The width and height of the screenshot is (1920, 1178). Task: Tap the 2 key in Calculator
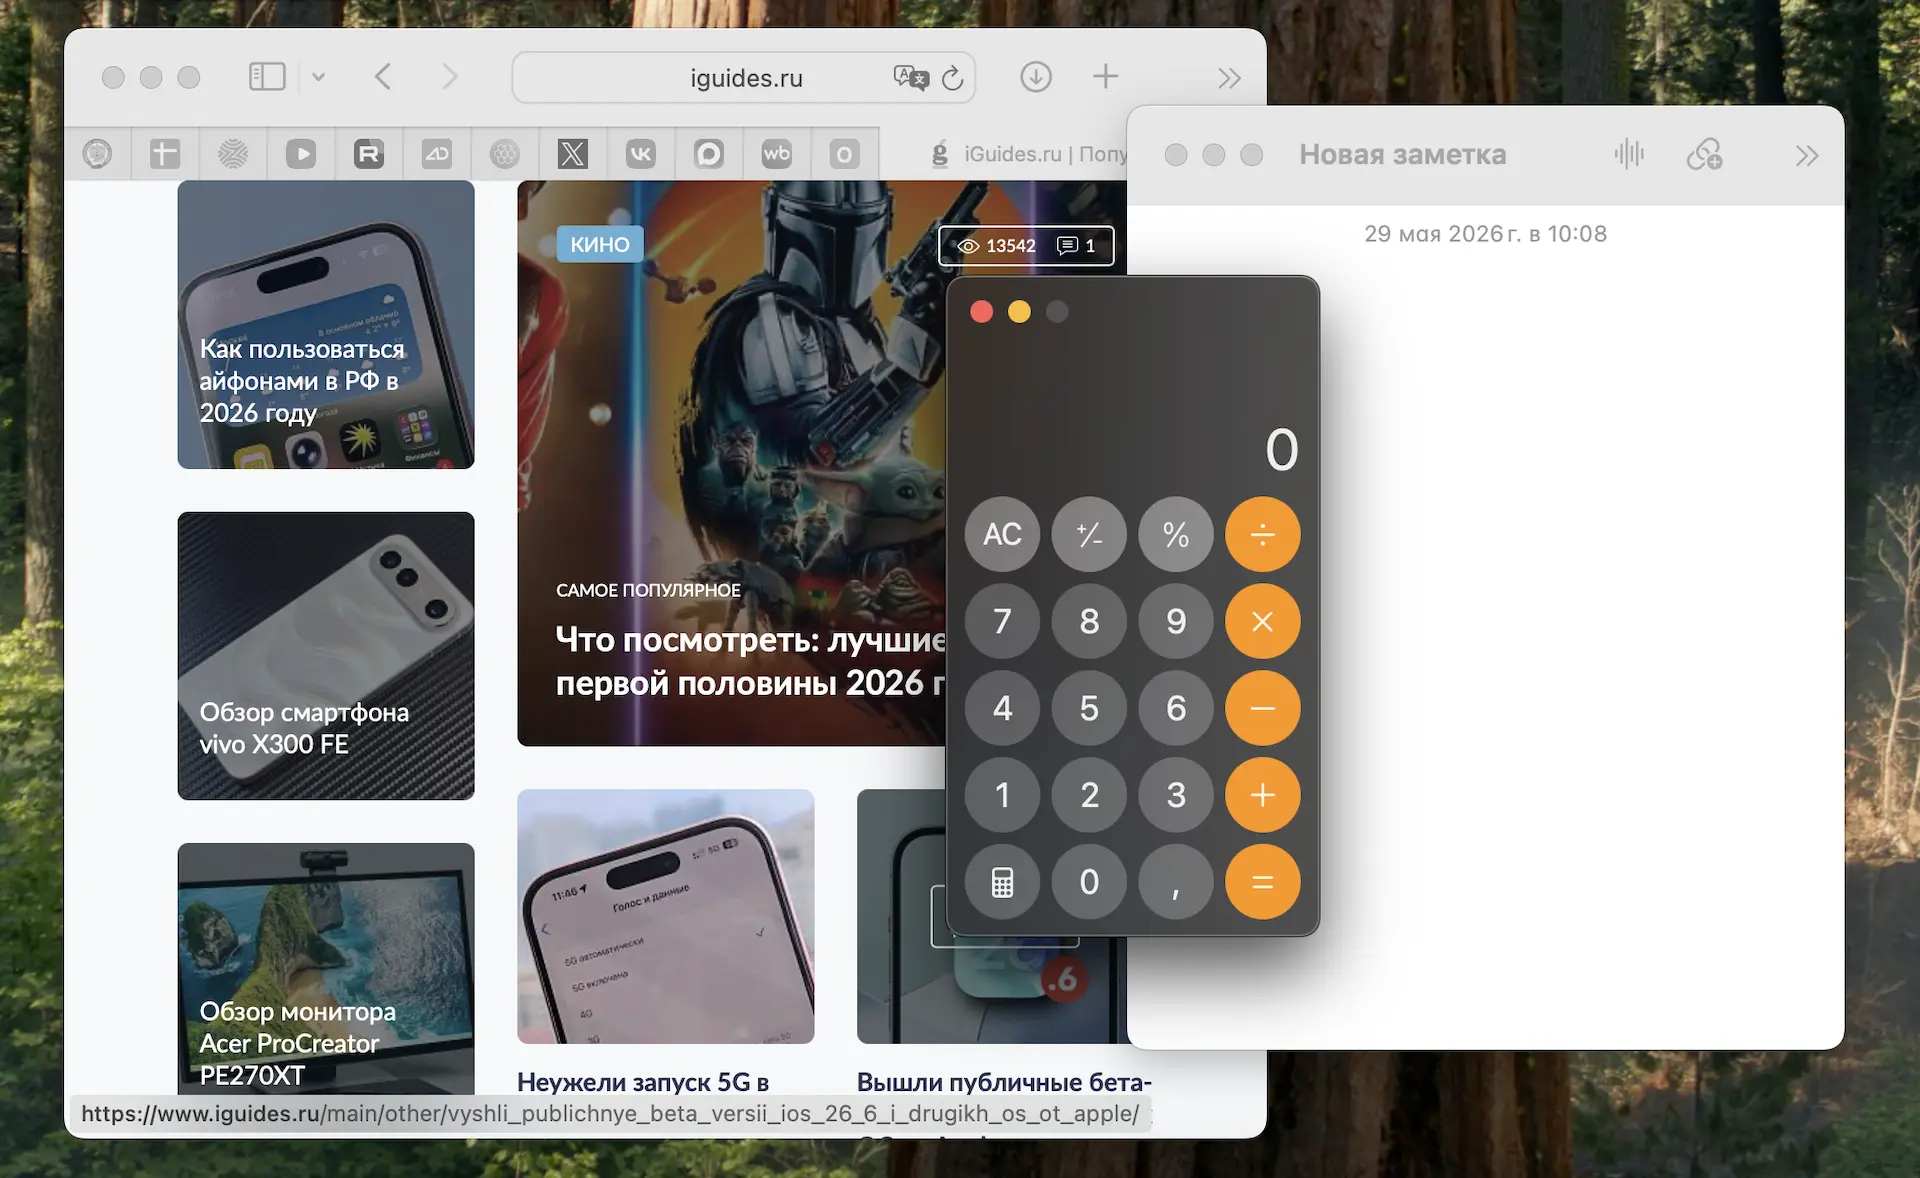pos(1089,795)
